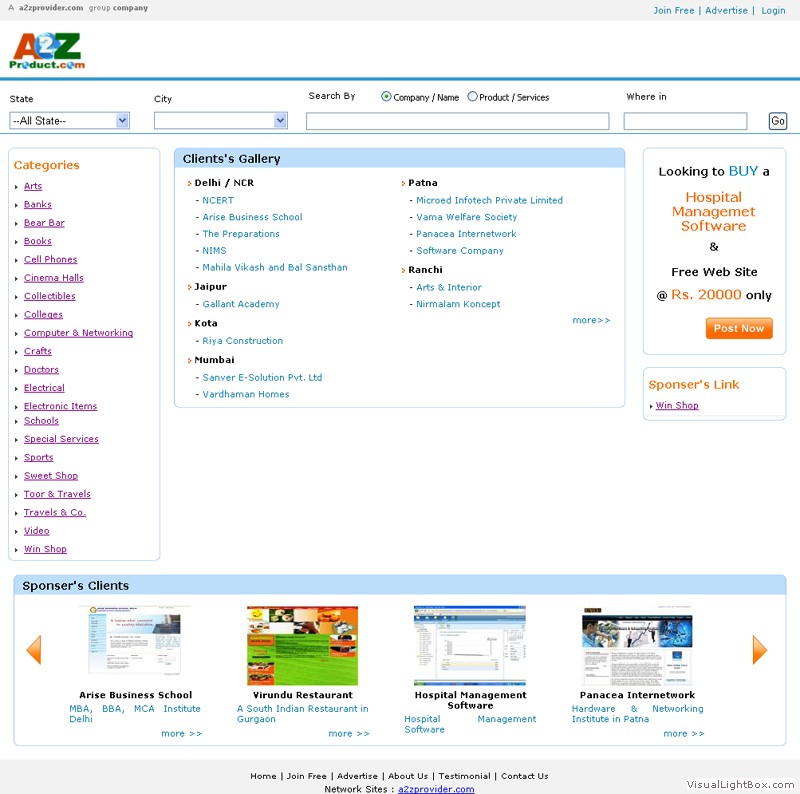The width and height of the screenshot is (800, 794).
Task: Click the Hospital Management Software thumbnail
Action: point(470,646)
